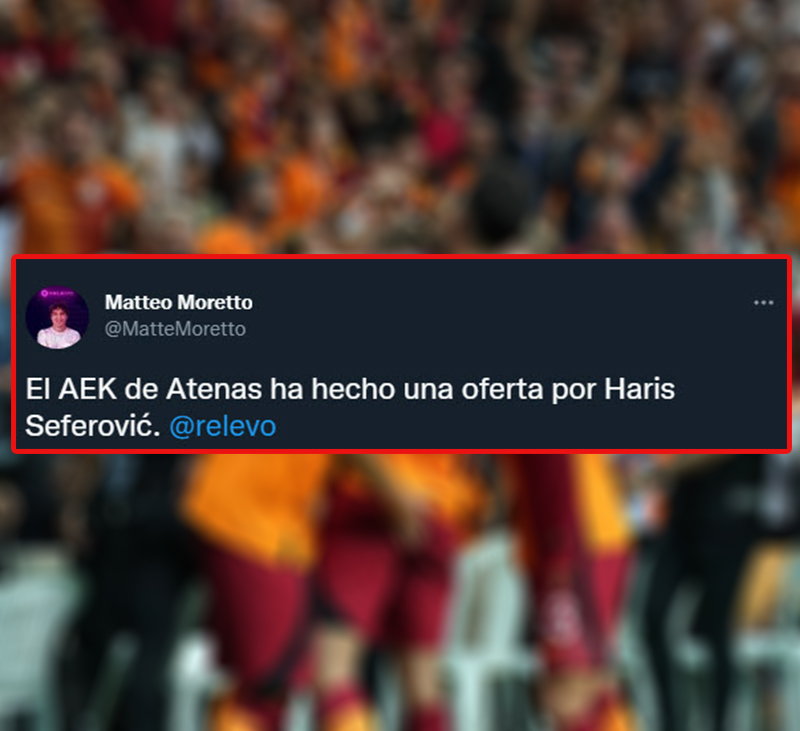Viewport: 800px width, 731px height.
Task: Click the Matteo Moretto display name
Action: 179,303
